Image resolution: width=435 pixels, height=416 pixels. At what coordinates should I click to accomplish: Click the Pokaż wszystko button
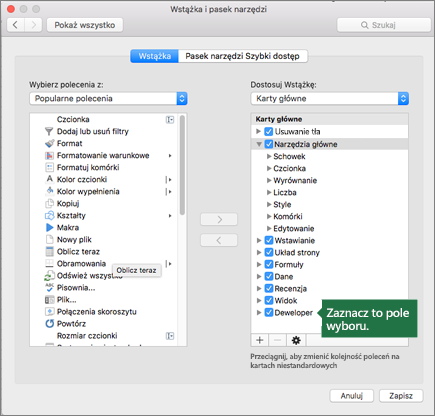coord(85,25)
